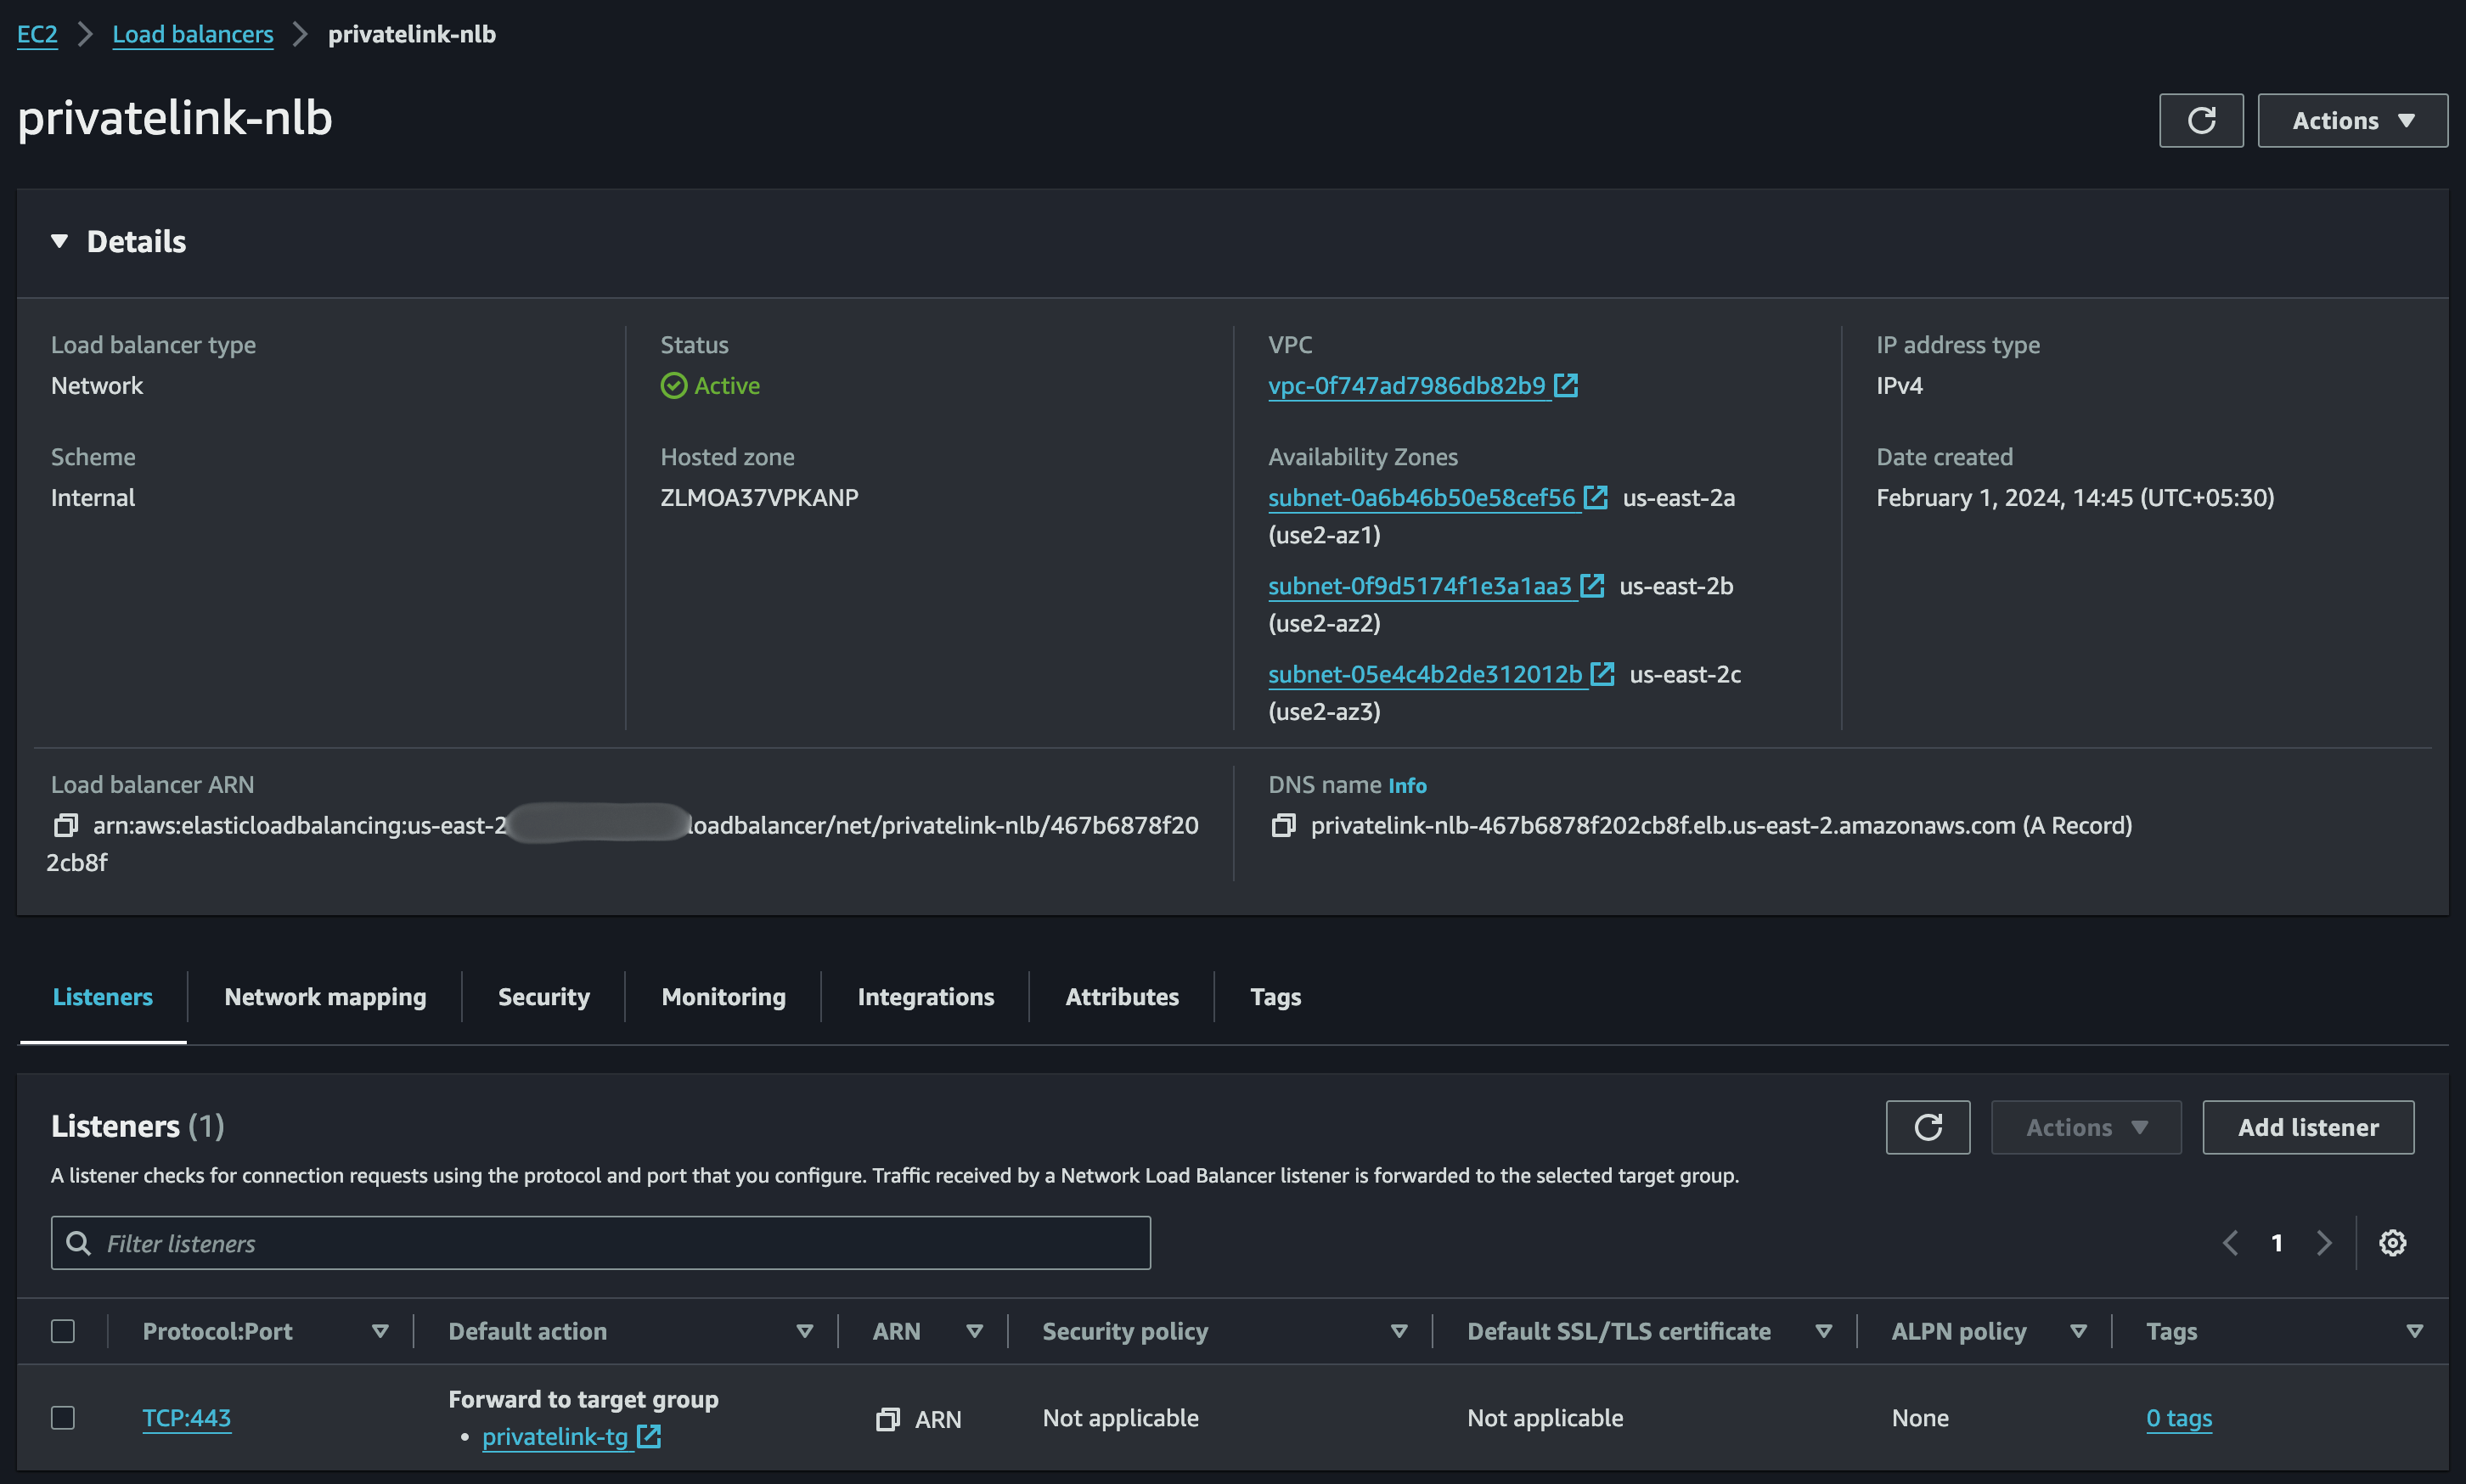This screenshot has width=2466, height=1484.
Task: Collapse the Details section
Action: tap(59, 241)
